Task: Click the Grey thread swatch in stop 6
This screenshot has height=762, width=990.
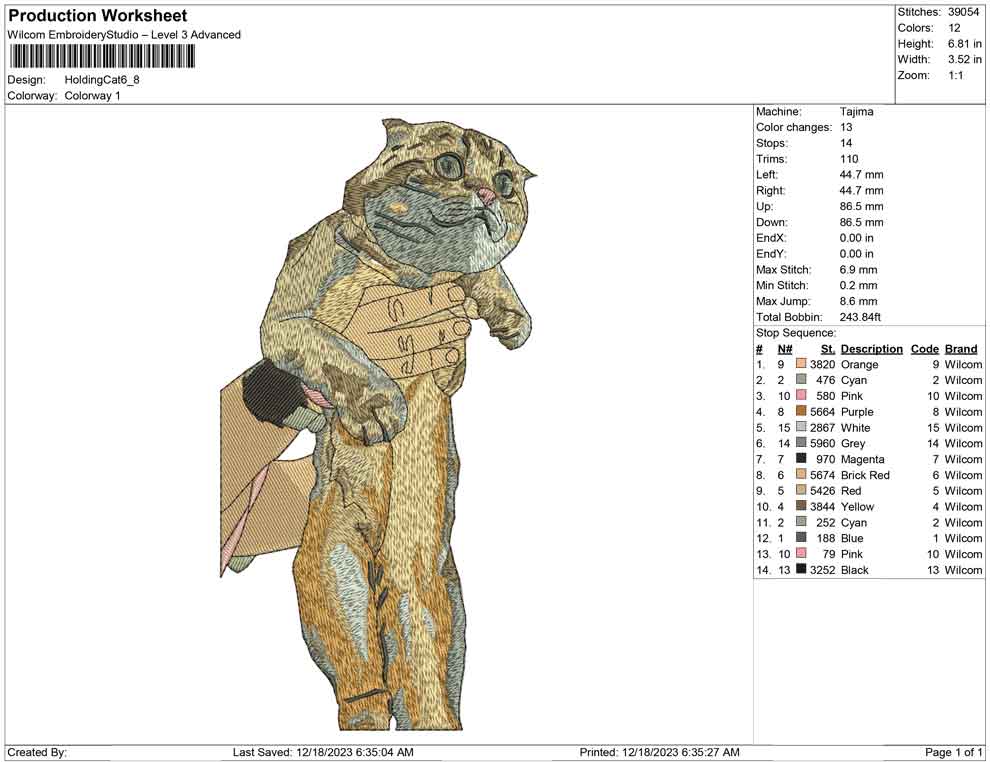Action: pos(801,443)
